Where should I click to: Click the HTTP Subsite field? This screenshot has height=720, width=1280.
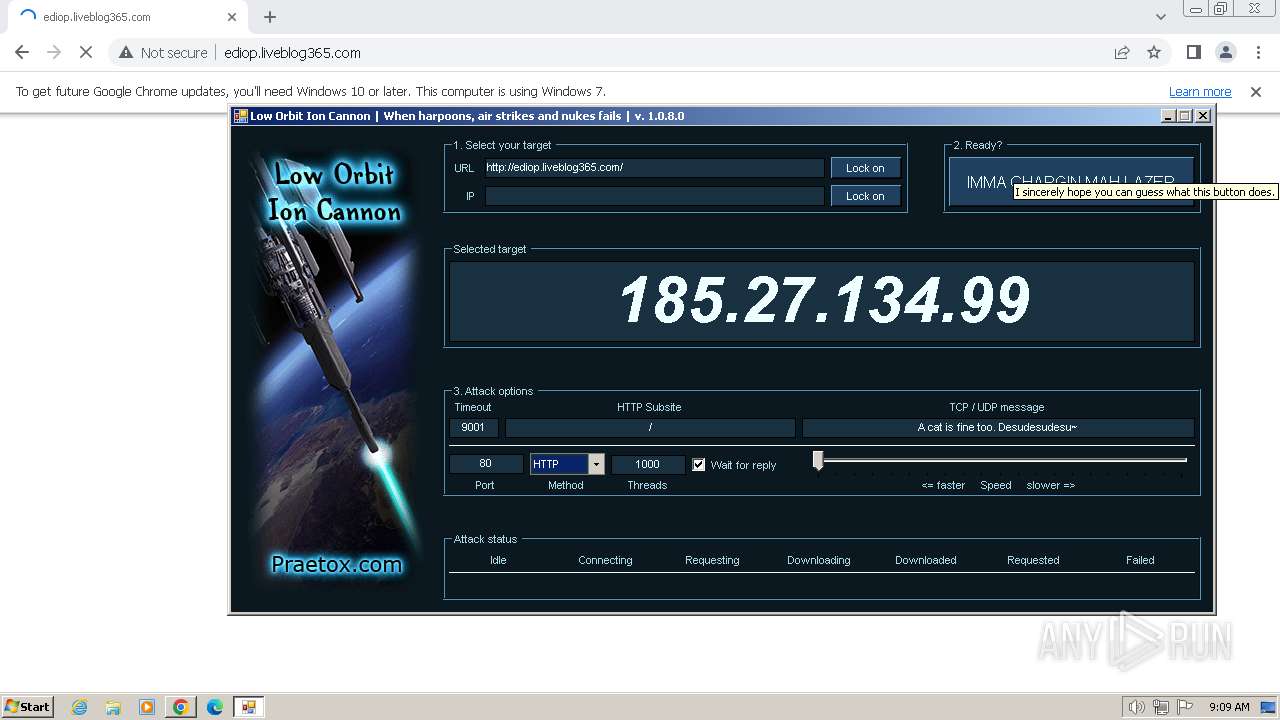coord(650,428)
